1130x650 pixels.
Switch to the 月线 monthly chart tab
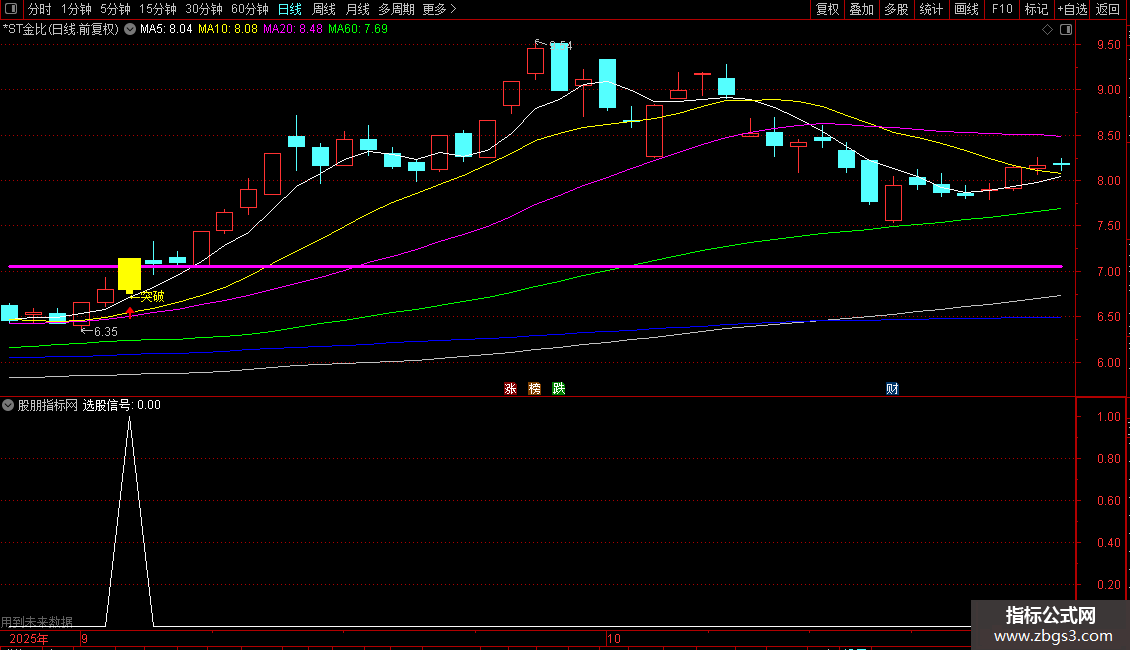click(x=357, y=9)
